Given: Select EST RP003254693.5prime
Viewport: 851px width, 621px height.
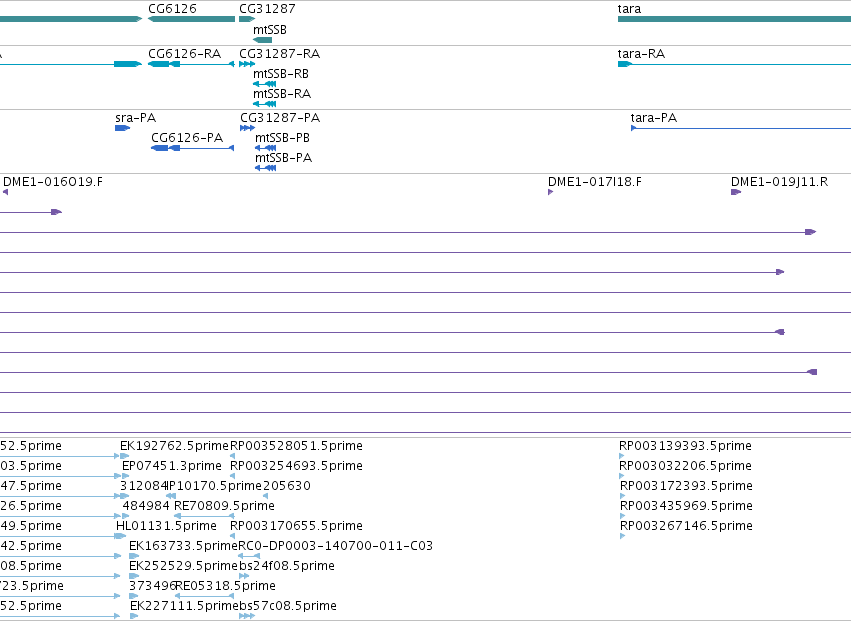Looking at the screenshot, I should pos(296,466).
